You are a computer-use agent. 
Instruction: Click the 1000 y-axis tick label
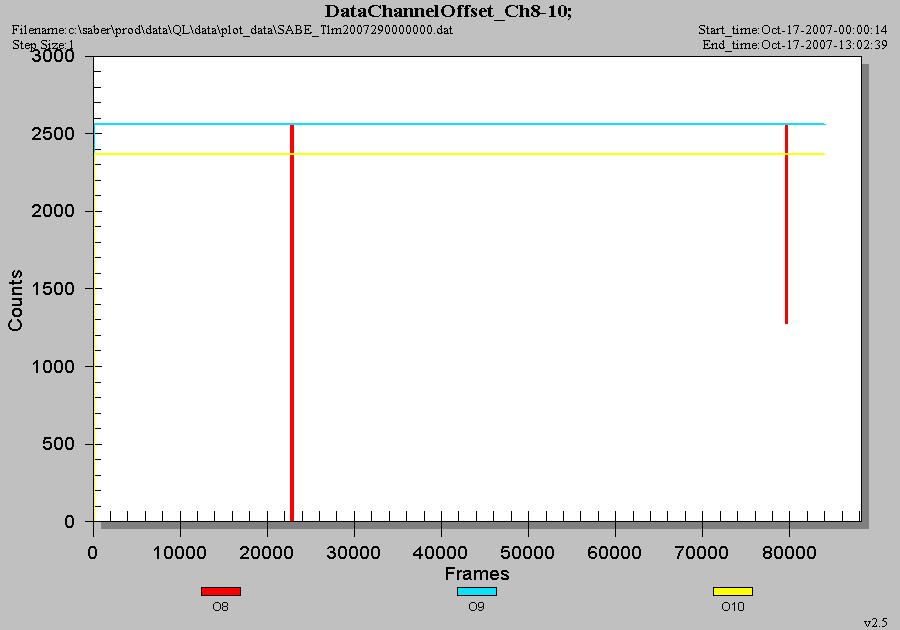(x=53, y=366)
